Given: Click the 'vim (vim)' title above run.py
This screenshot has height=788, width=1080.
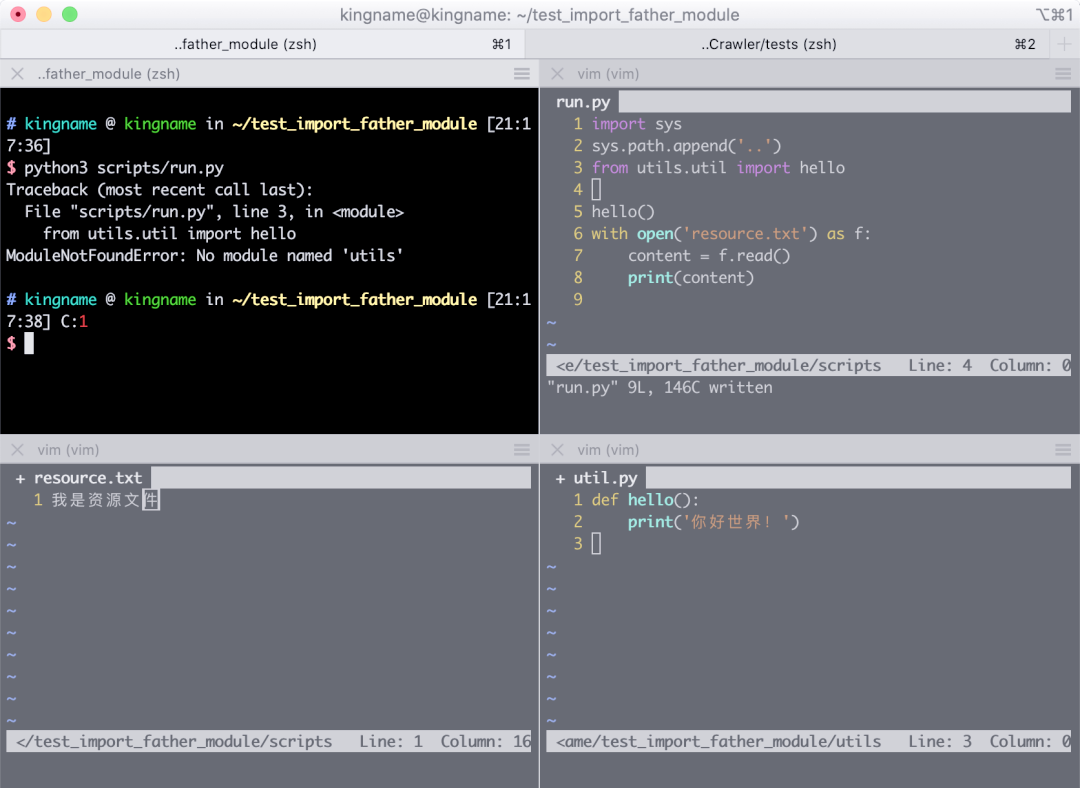Looking at the screenshot, I should coord(608,74).
